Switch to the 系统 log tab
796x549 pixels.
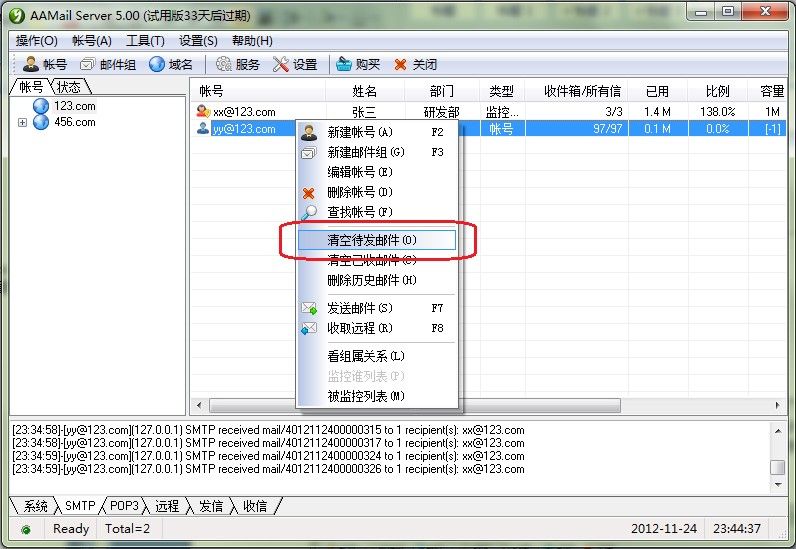(x=36, y=506)
